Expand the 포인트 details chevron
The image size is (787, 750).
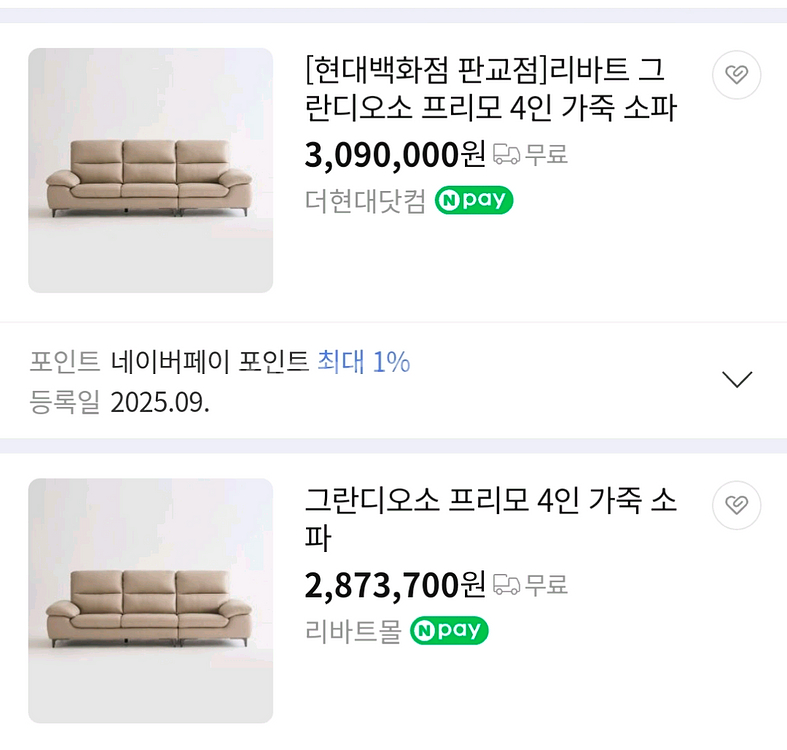737,379
